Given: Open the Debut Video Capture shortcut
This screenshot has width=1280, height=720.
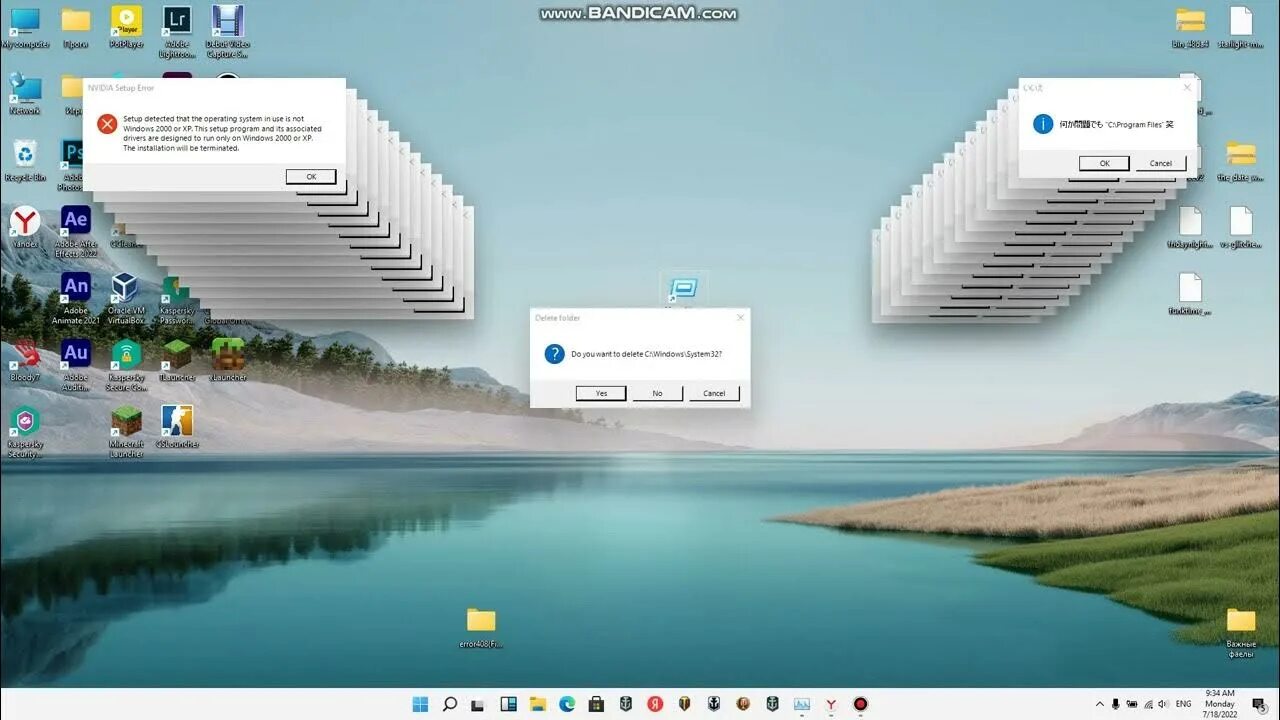Looking at the screenshot, I should pos(228,32).
